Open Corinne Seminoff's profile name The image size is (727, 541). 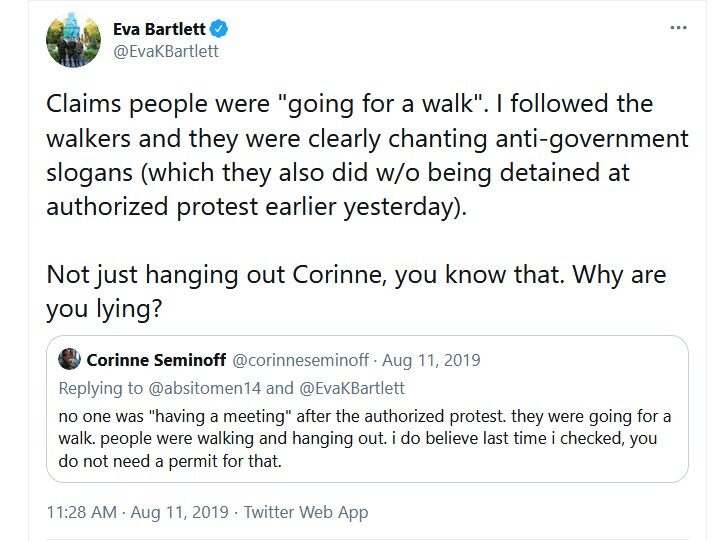coord(156,360)
